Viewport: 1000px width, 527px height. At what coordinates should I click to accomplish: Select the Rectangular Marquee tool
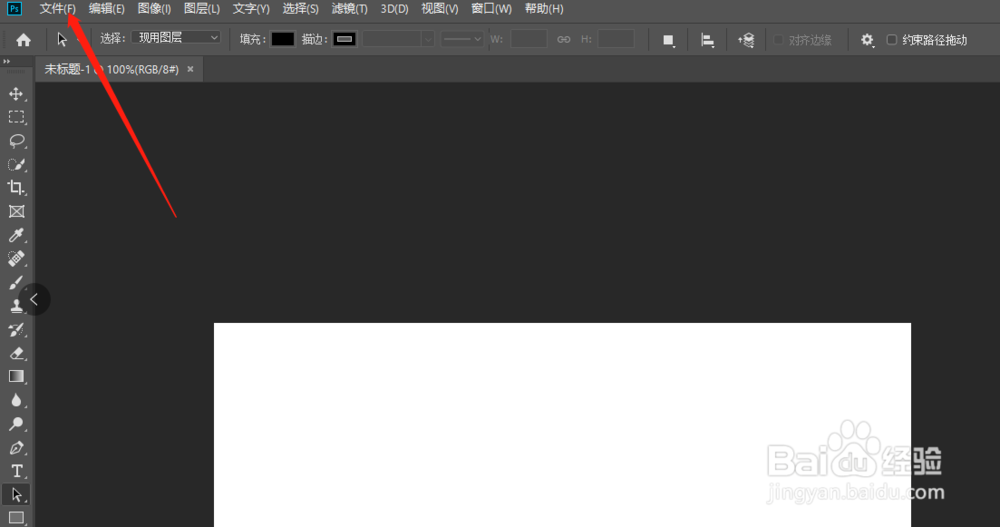coord(16,117)
